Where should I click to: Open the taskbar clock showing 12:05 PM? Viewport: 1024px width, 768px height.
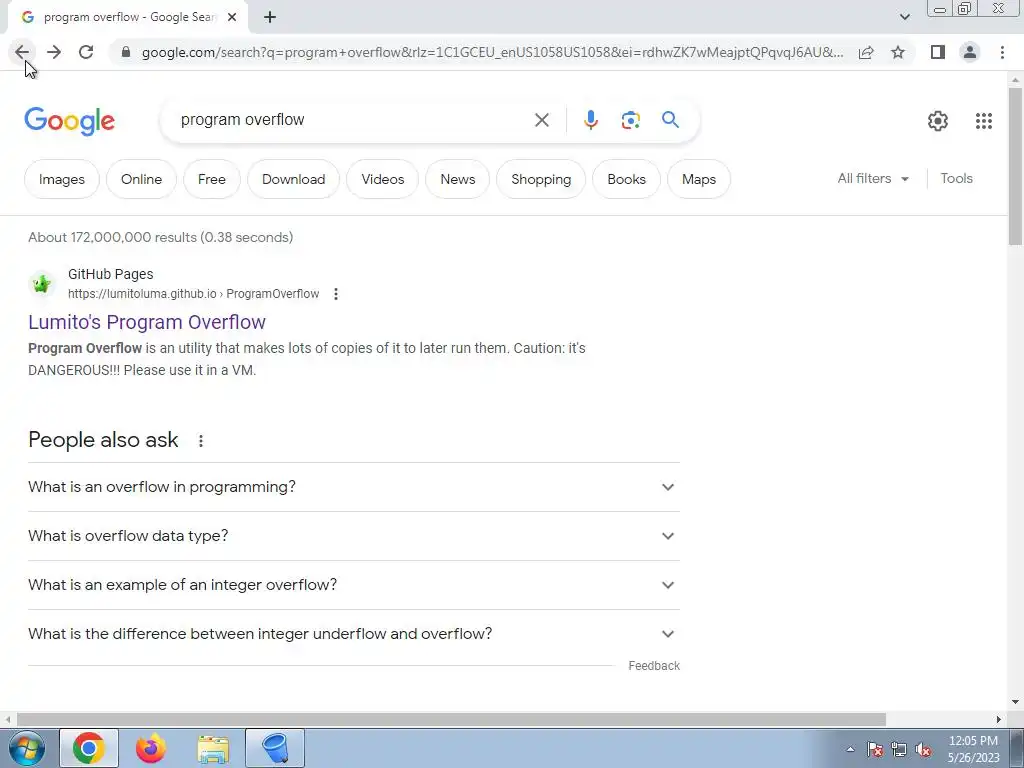click(973, 748)
